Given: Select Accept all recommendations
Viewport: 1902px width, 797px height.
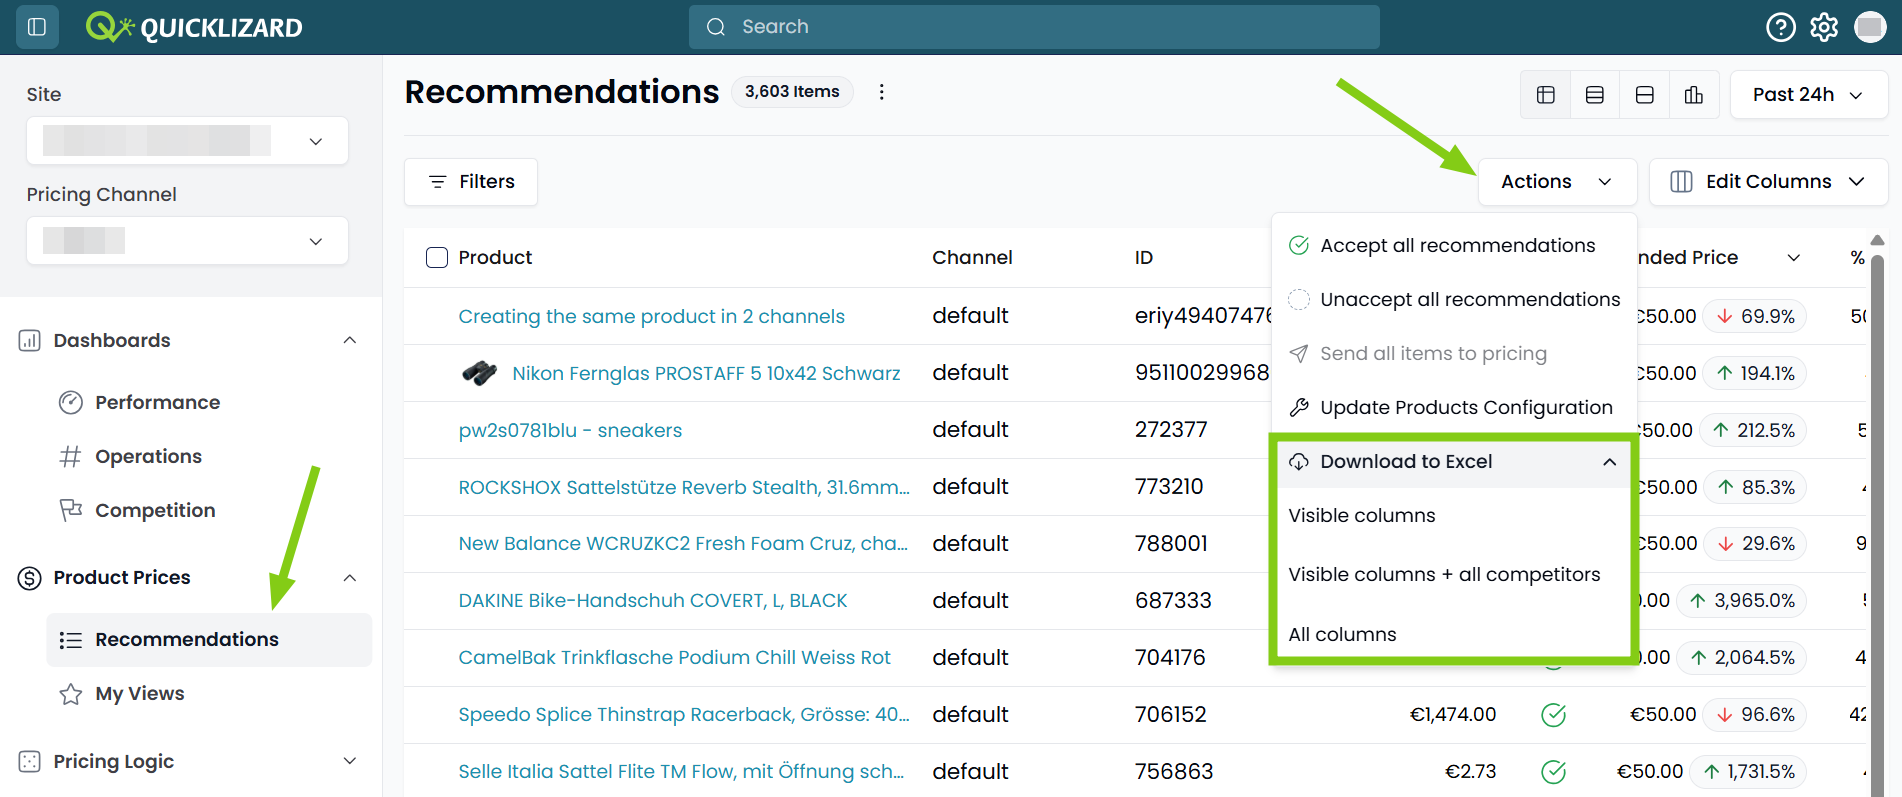Looking at the screenshot, I should coord(1454,246).
